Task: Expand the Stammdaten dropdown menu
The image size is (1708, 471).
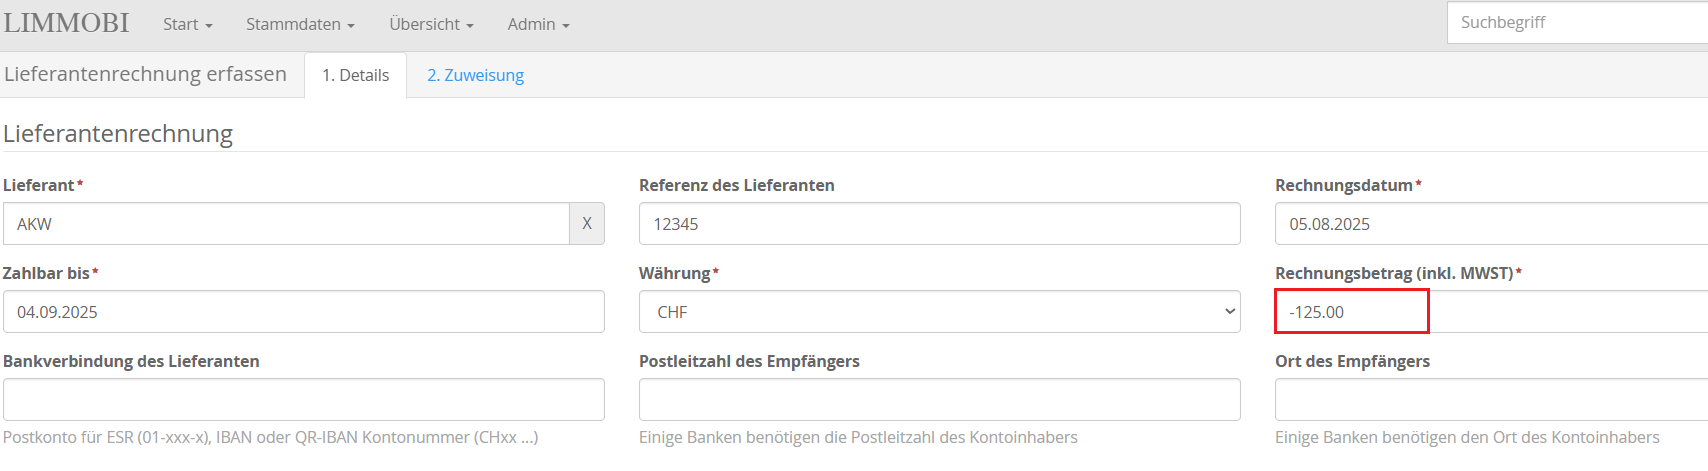Action: (300, 24)
